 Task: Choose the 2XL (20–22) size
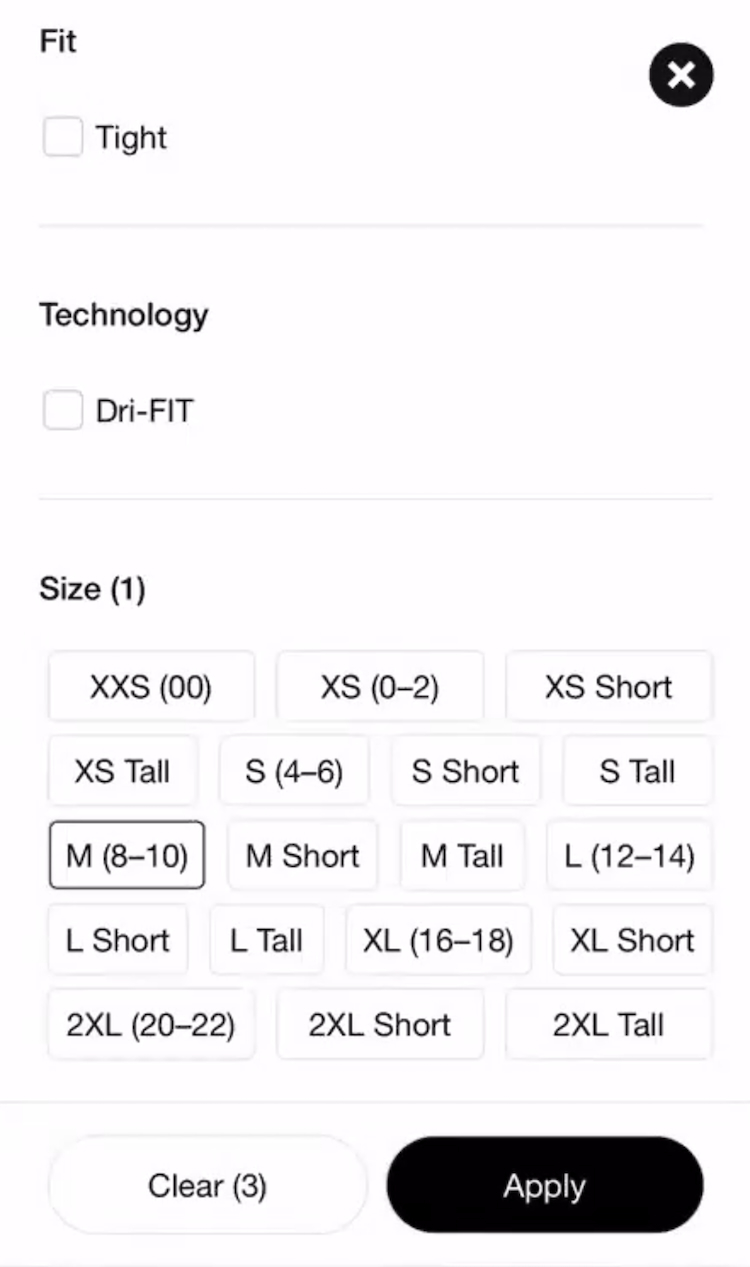(x=151, y=1025)
